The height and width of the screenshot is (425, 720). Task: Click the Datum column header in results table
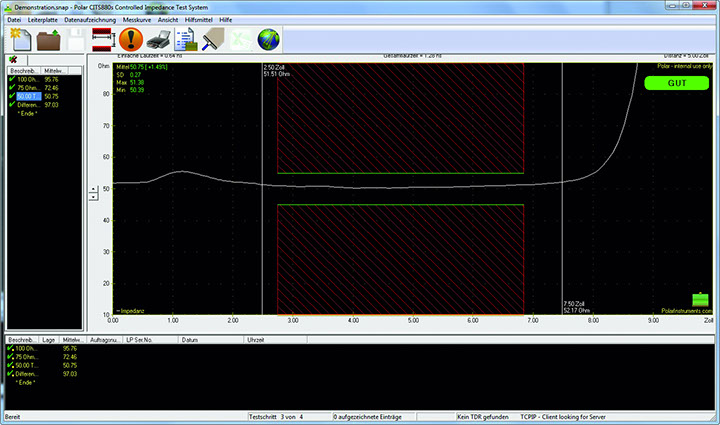coord(189,340)
